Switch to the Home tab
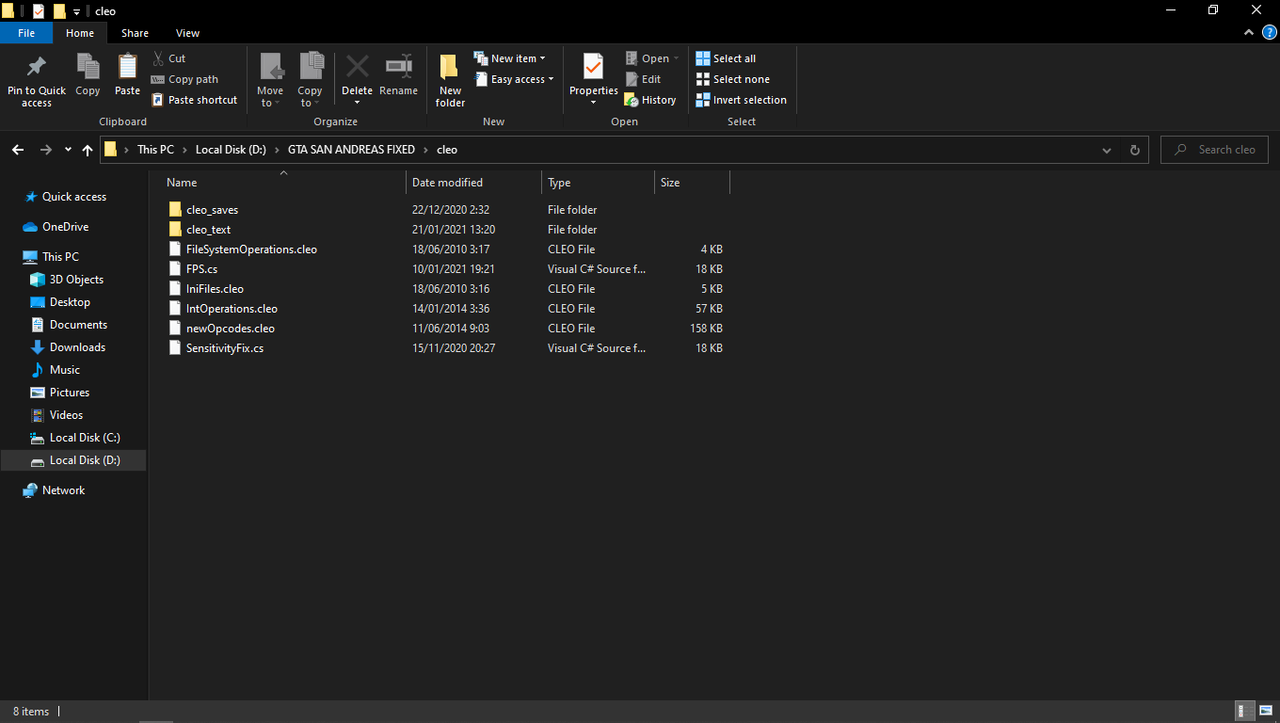Screen dimensions: 1280x723 click(80, 33)
